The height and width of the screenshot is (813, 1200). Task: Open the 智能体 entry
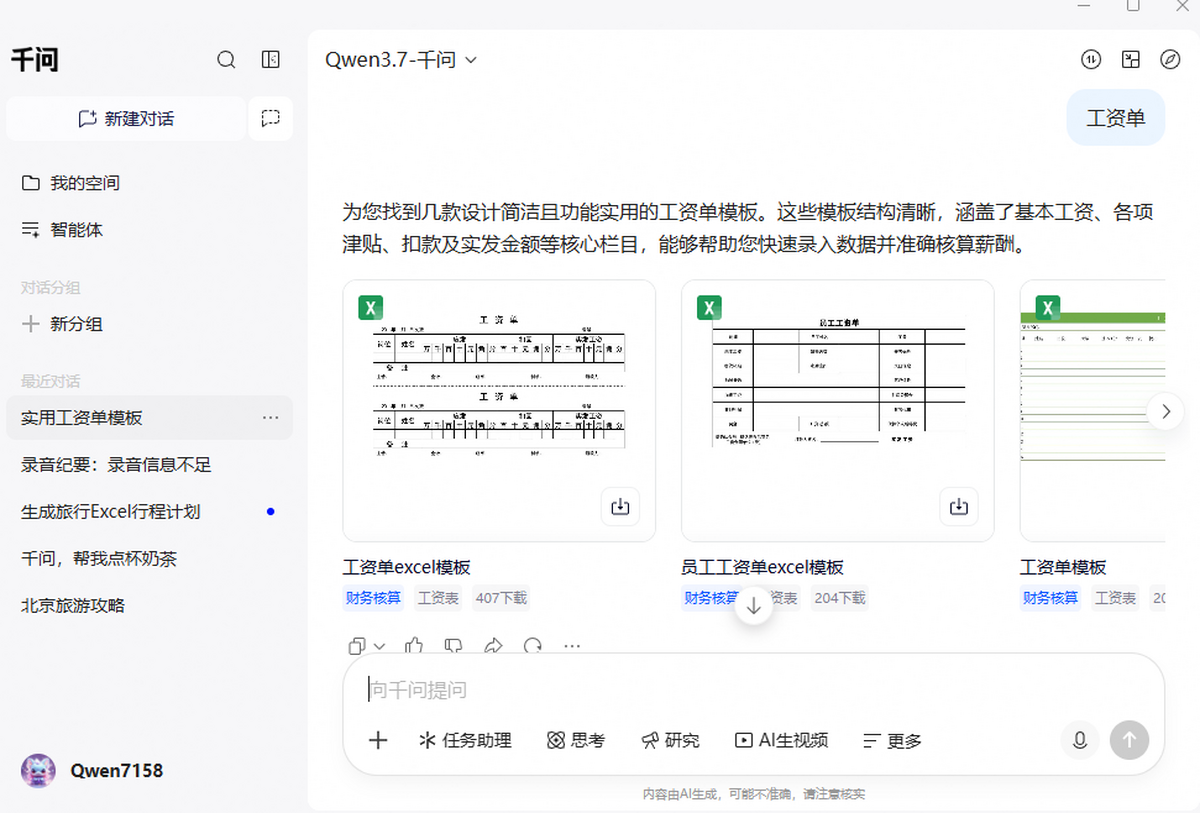pos(62,229)
